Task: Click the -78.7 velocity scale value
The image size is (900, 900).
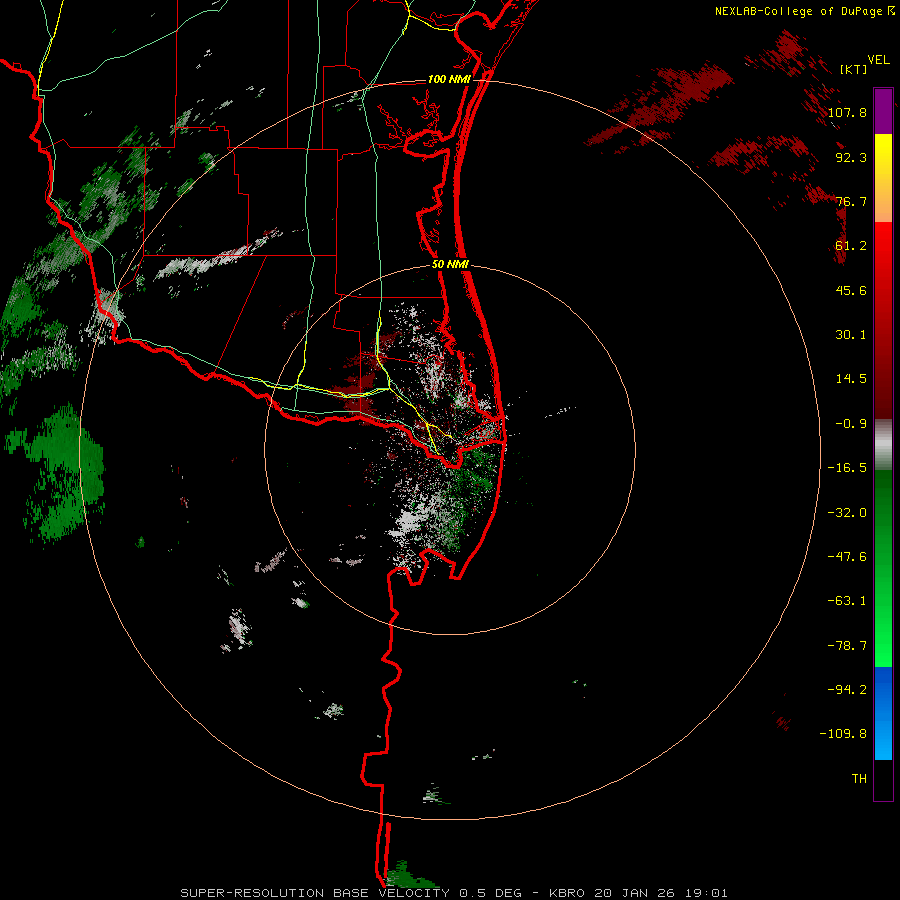Action: (x=847, y=646)
